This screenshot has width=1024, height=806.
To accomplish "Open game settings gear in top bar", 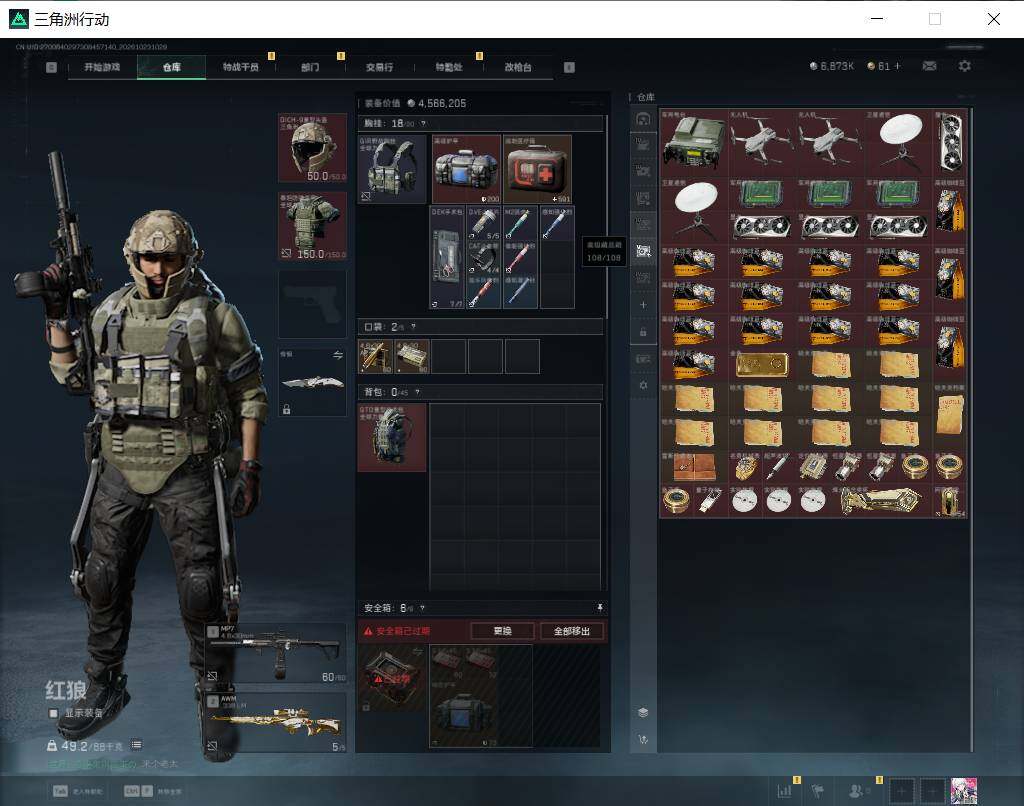I will [x=965, y=66].
